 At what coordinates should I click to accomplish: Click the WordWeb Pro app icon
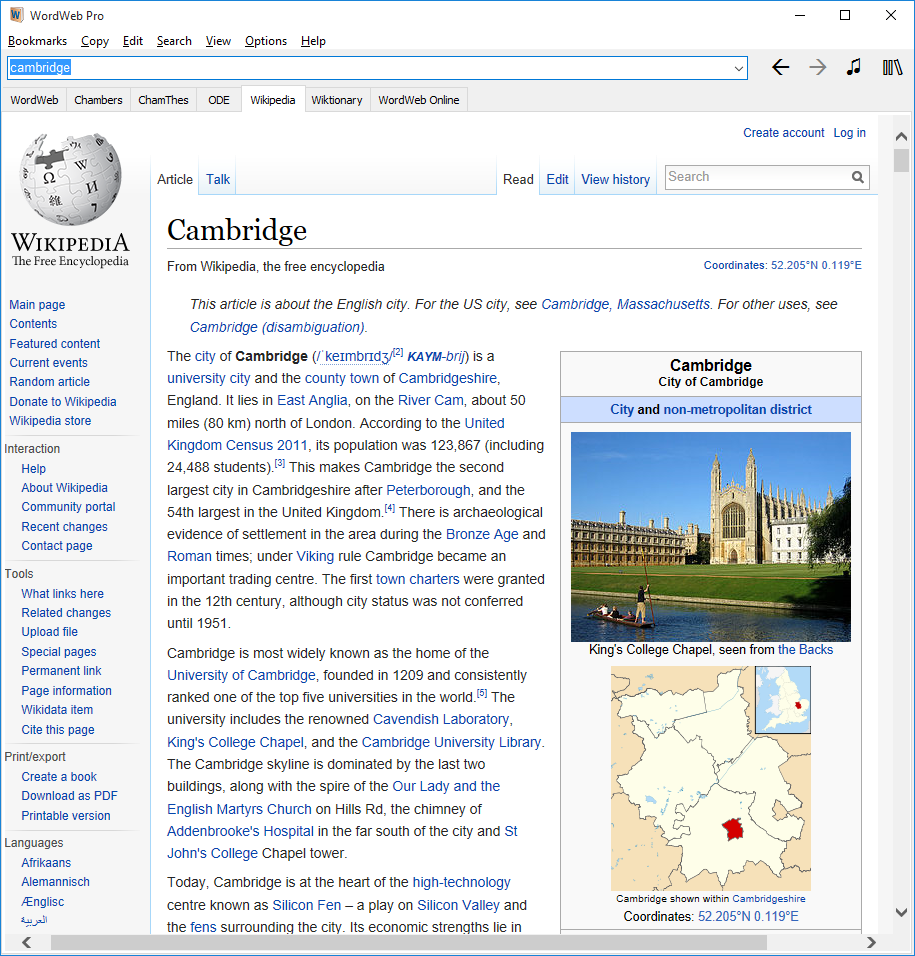16,15
